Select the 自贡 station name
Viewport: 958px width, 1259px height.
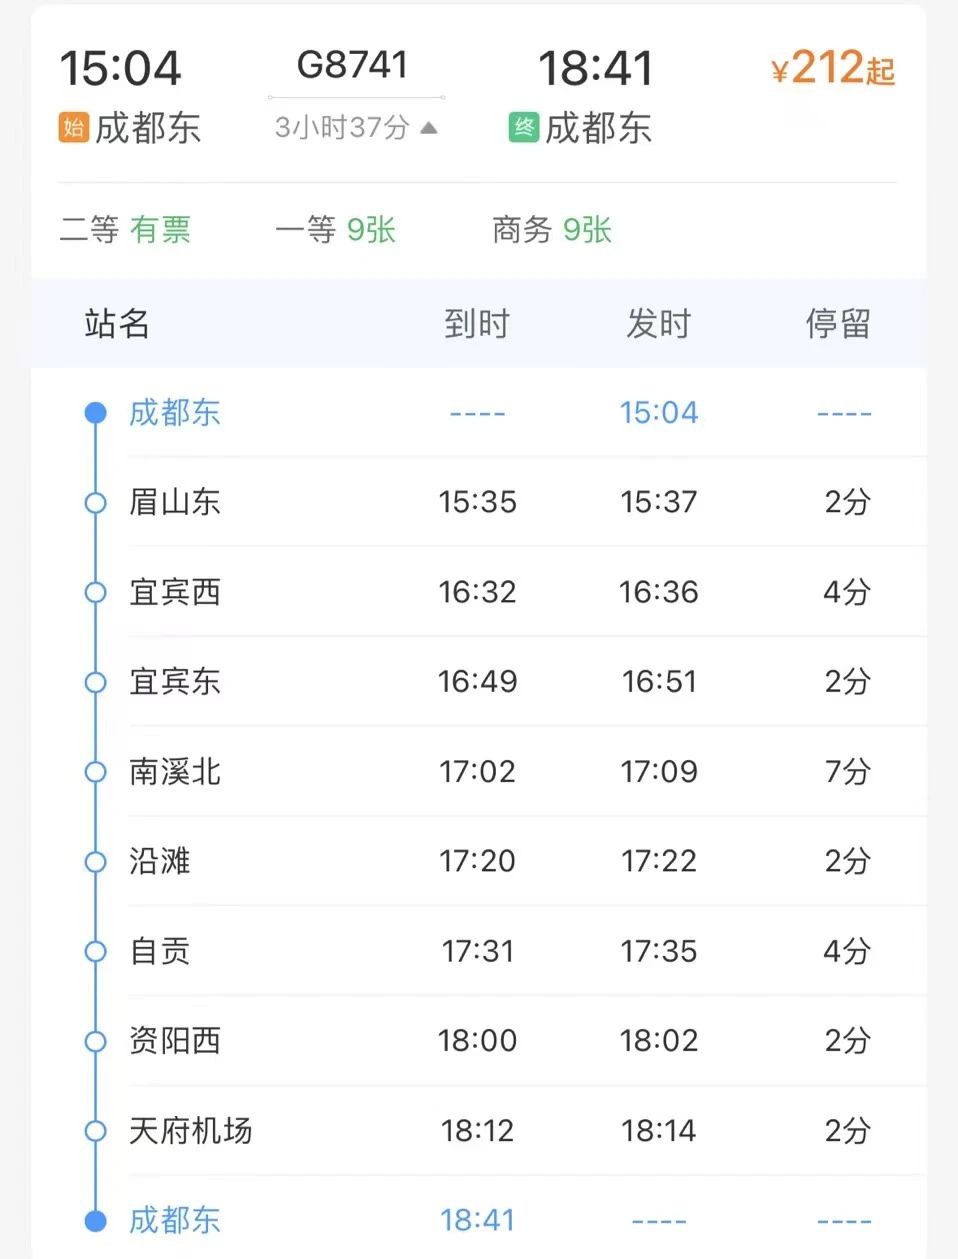pyautogui.click(x=160, y=951)
